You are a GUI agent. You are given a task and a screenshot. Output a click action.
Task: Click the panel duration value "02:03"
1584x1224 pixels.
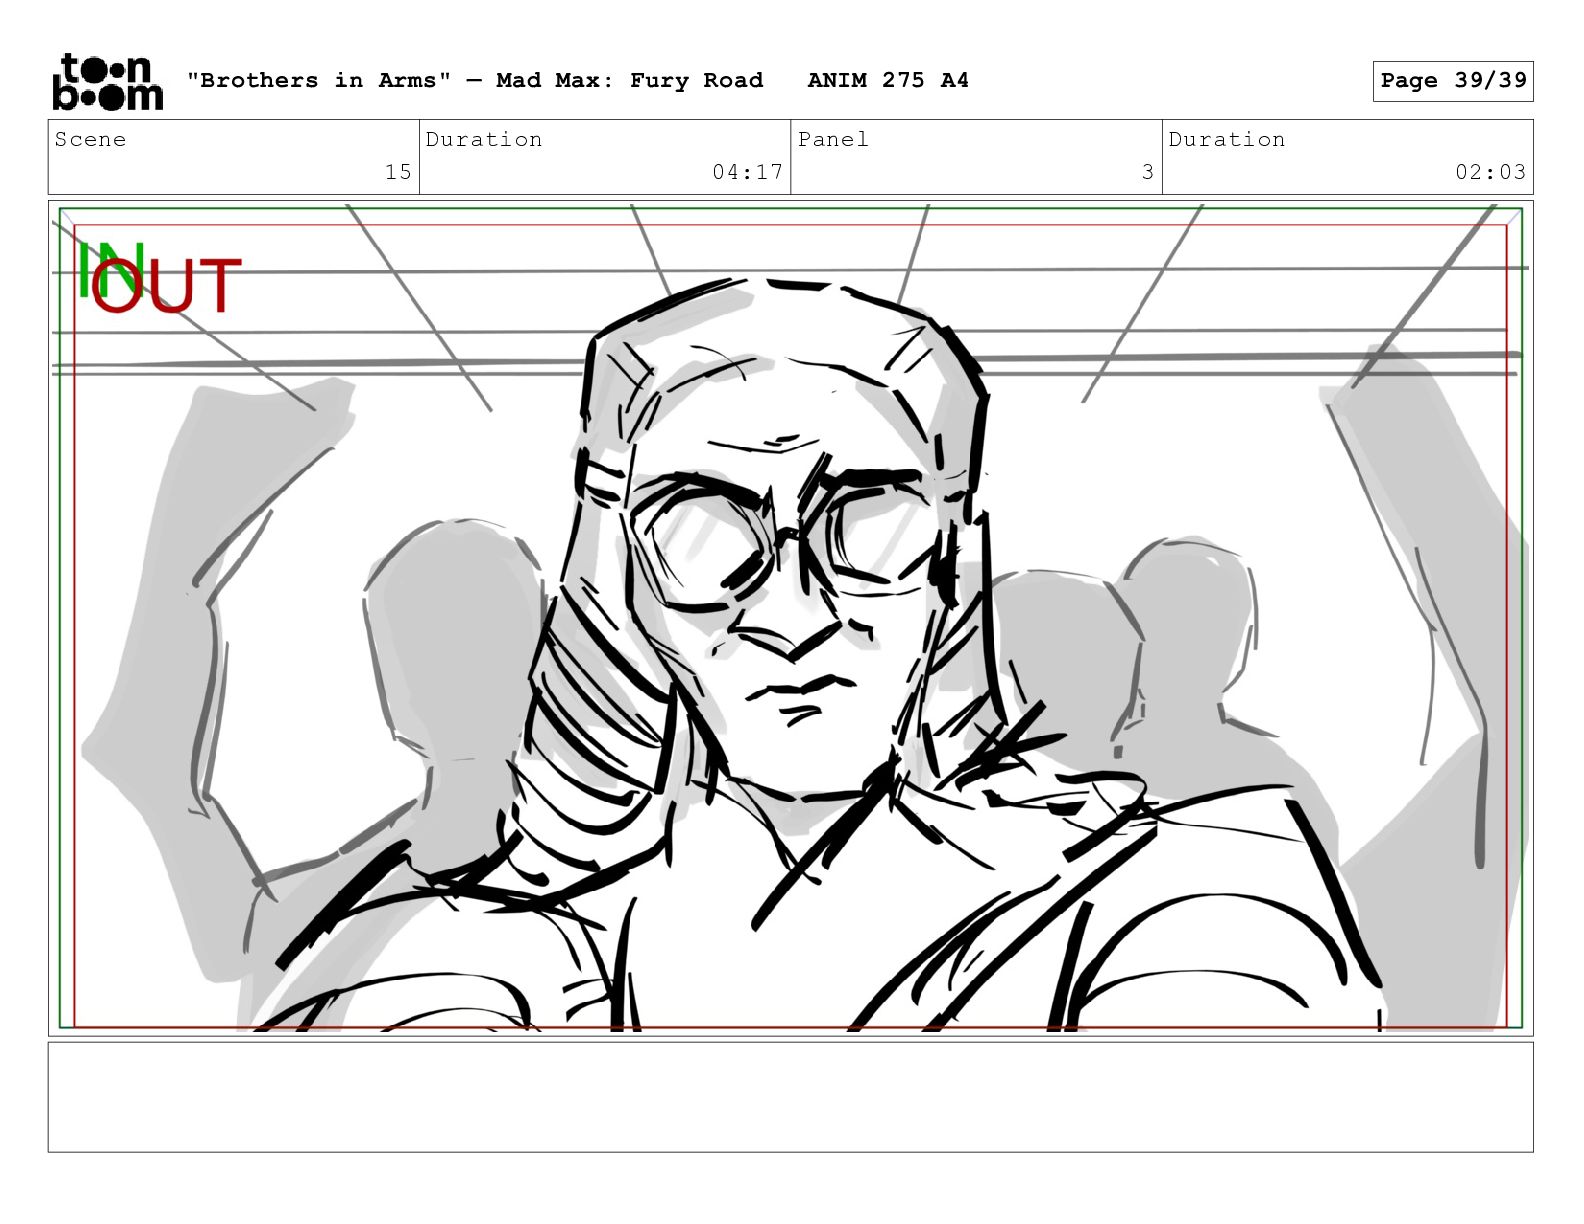(x=1490, y=172)
